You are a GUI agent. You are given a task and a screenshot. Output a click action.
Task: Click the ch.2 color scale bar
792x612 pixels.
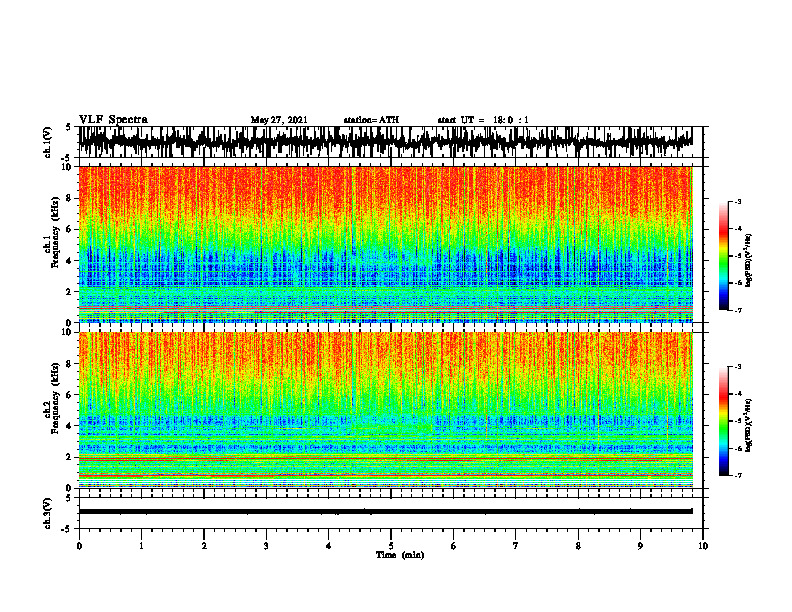point(724,421)
